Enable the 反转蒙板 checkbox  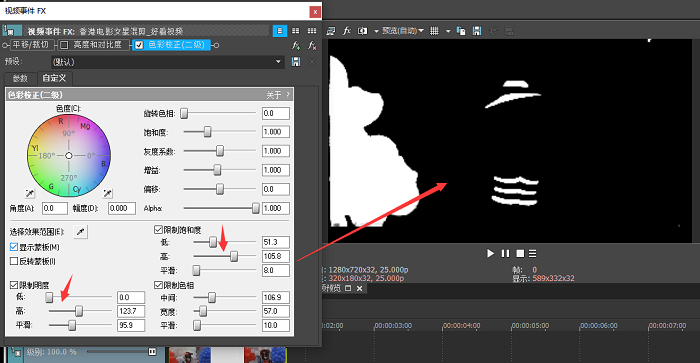[x=14, y=261]
